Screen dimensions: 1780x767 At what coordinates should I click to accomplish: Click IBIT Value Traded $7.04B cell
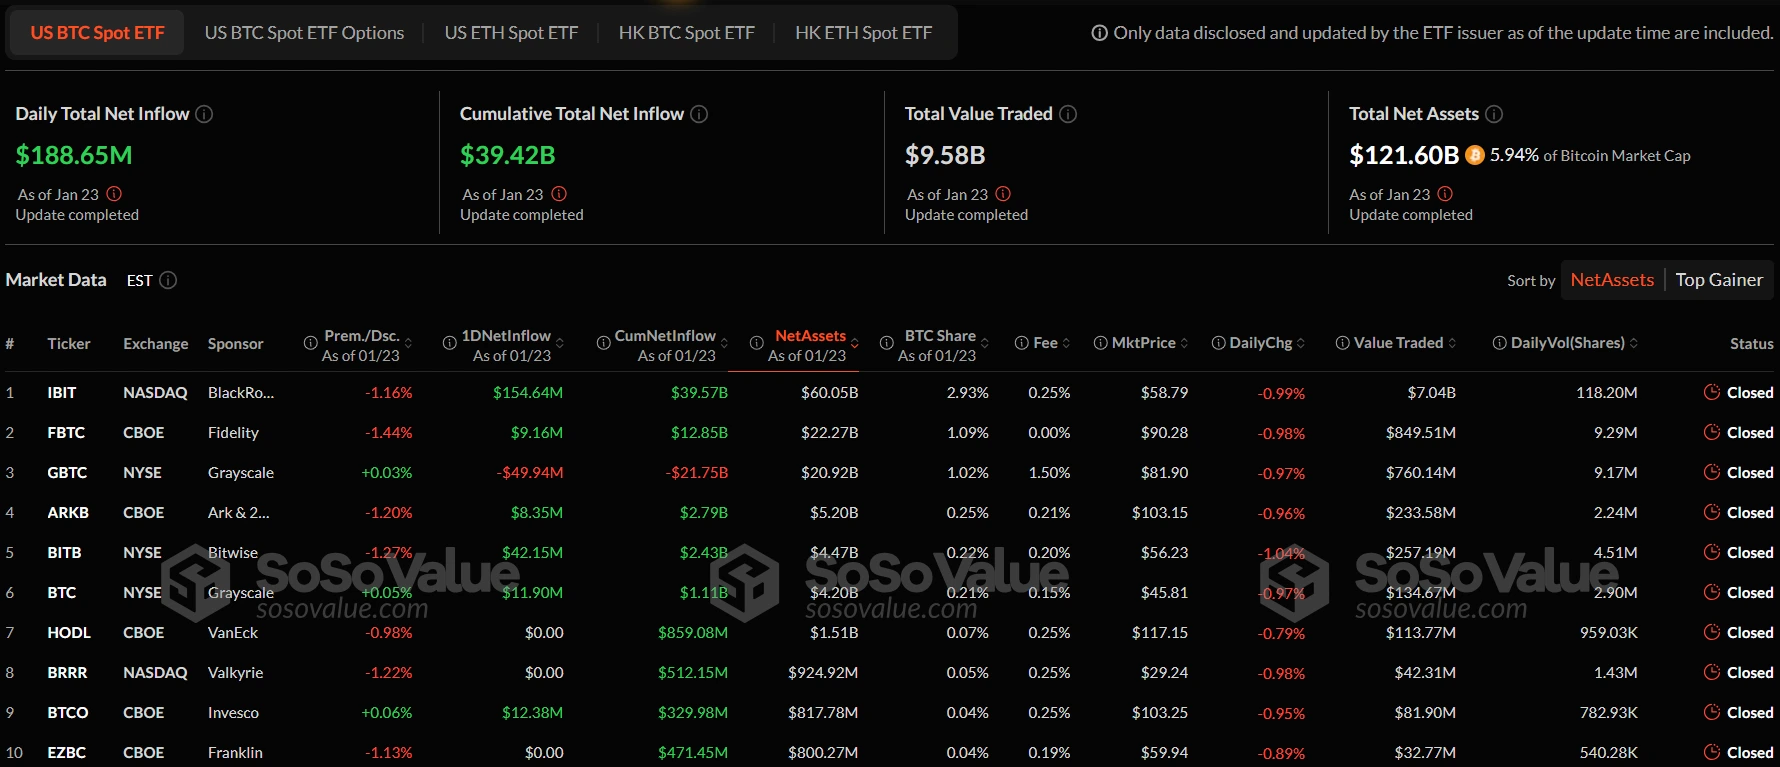pyautogui.click(x=1431, y=393)
